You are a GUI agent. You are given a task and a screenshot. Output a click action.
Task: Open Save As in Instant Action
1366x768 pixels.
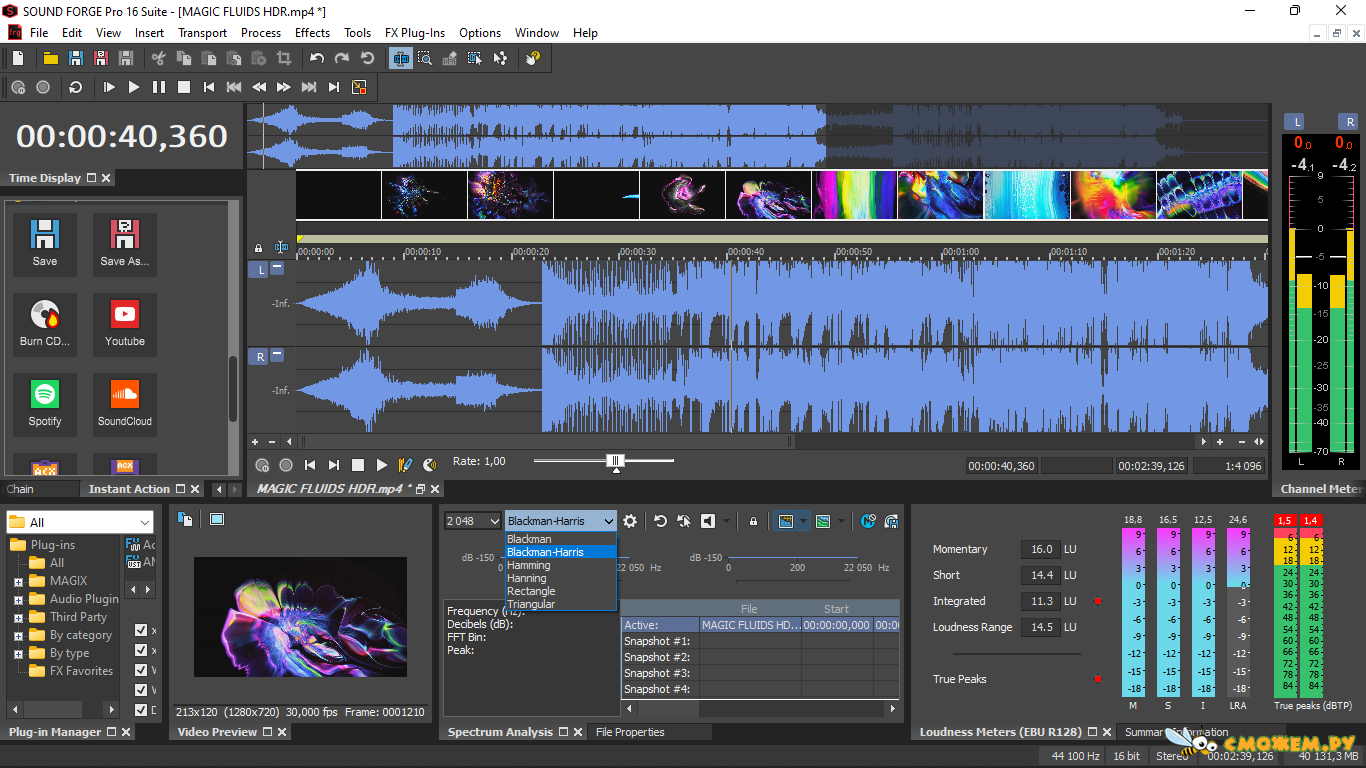[125, 244]
